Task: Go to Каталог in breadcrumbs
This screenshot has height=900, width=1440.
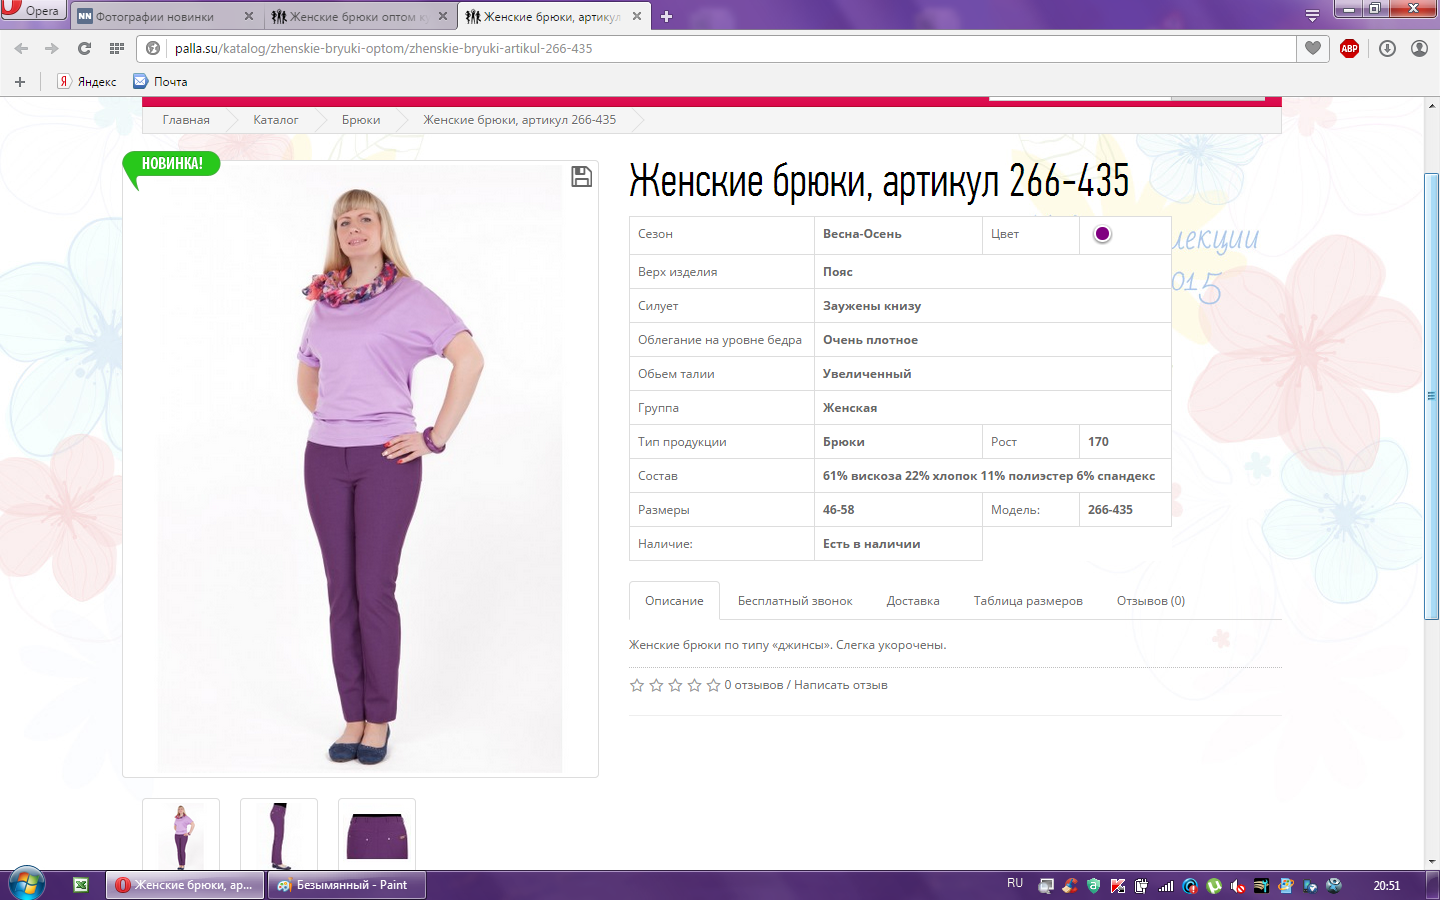Action: pos(276,120)
